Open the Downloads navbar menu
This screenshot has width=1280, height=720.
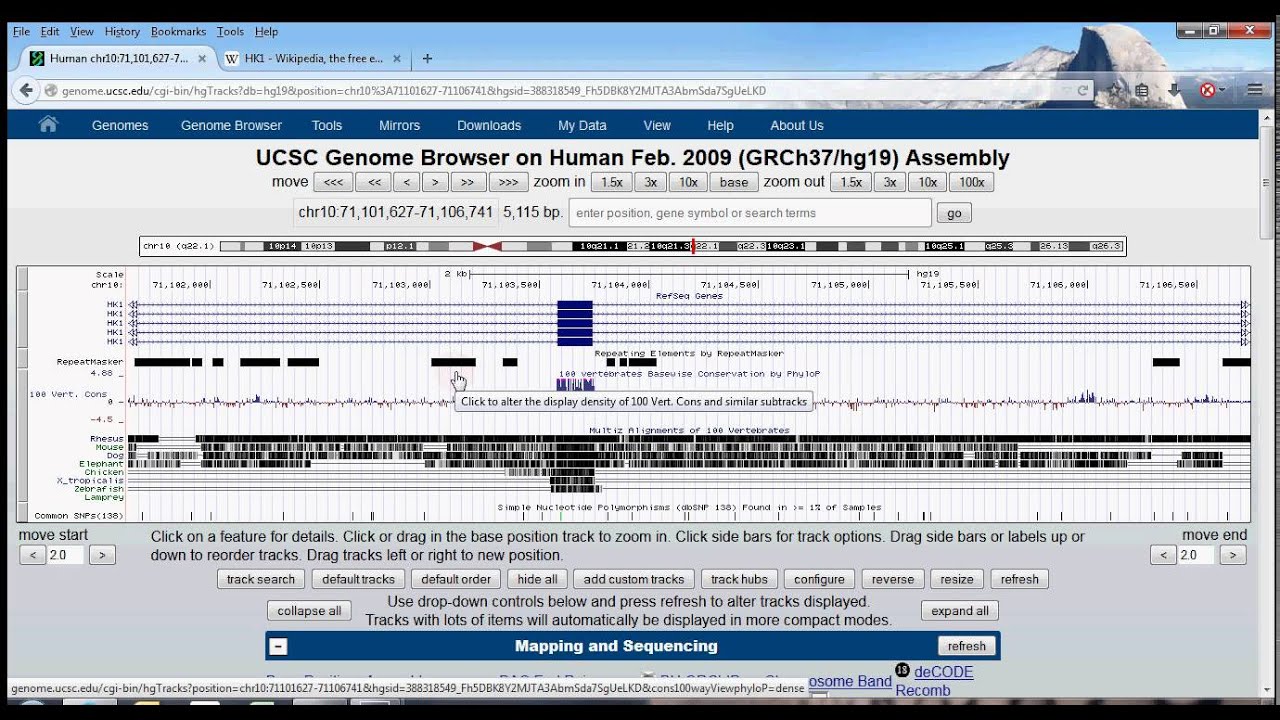pos(489,125)
